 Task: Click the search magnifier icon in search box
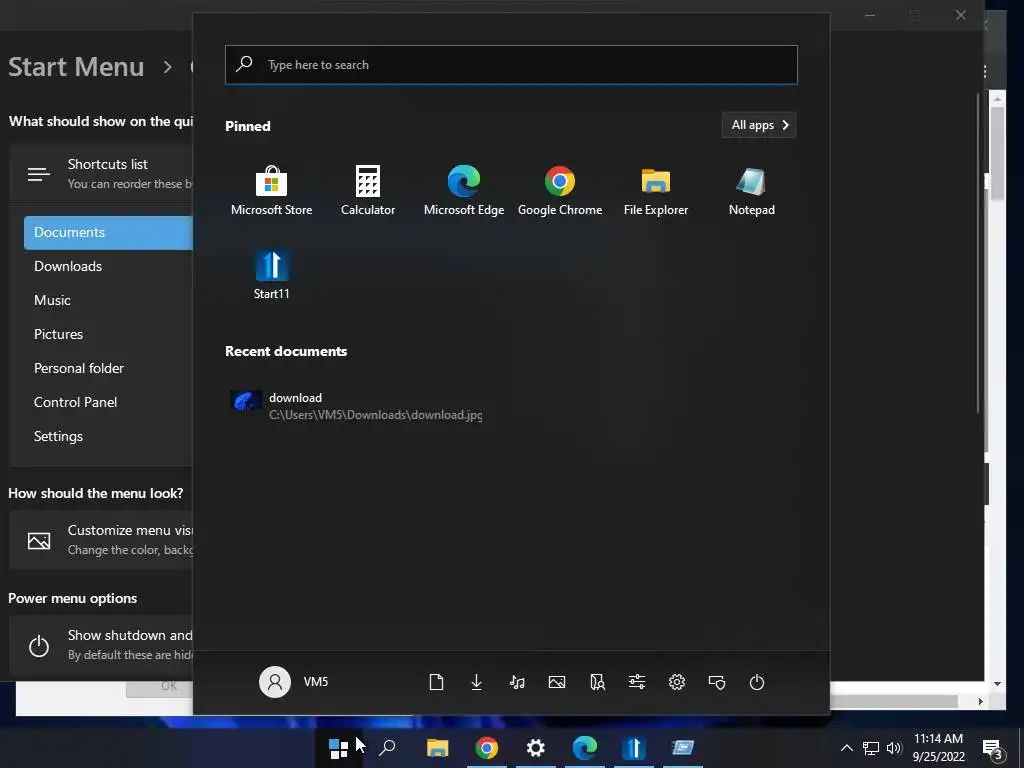[x=244, y=64]
